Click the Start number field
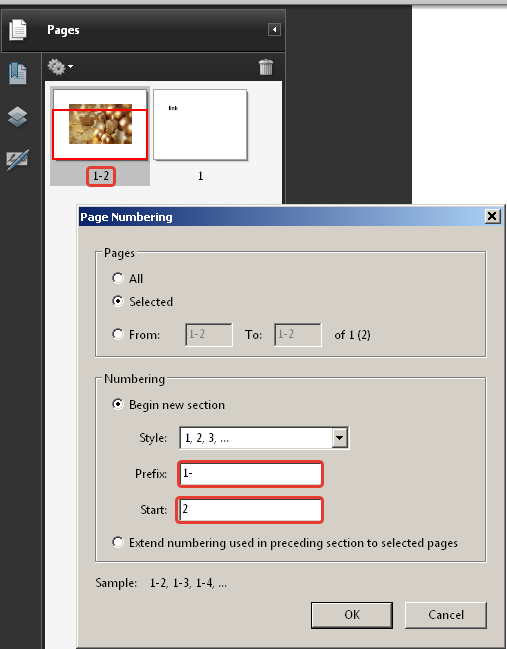Viewport: 507px width, 649px height. click(x=250, y=510)
